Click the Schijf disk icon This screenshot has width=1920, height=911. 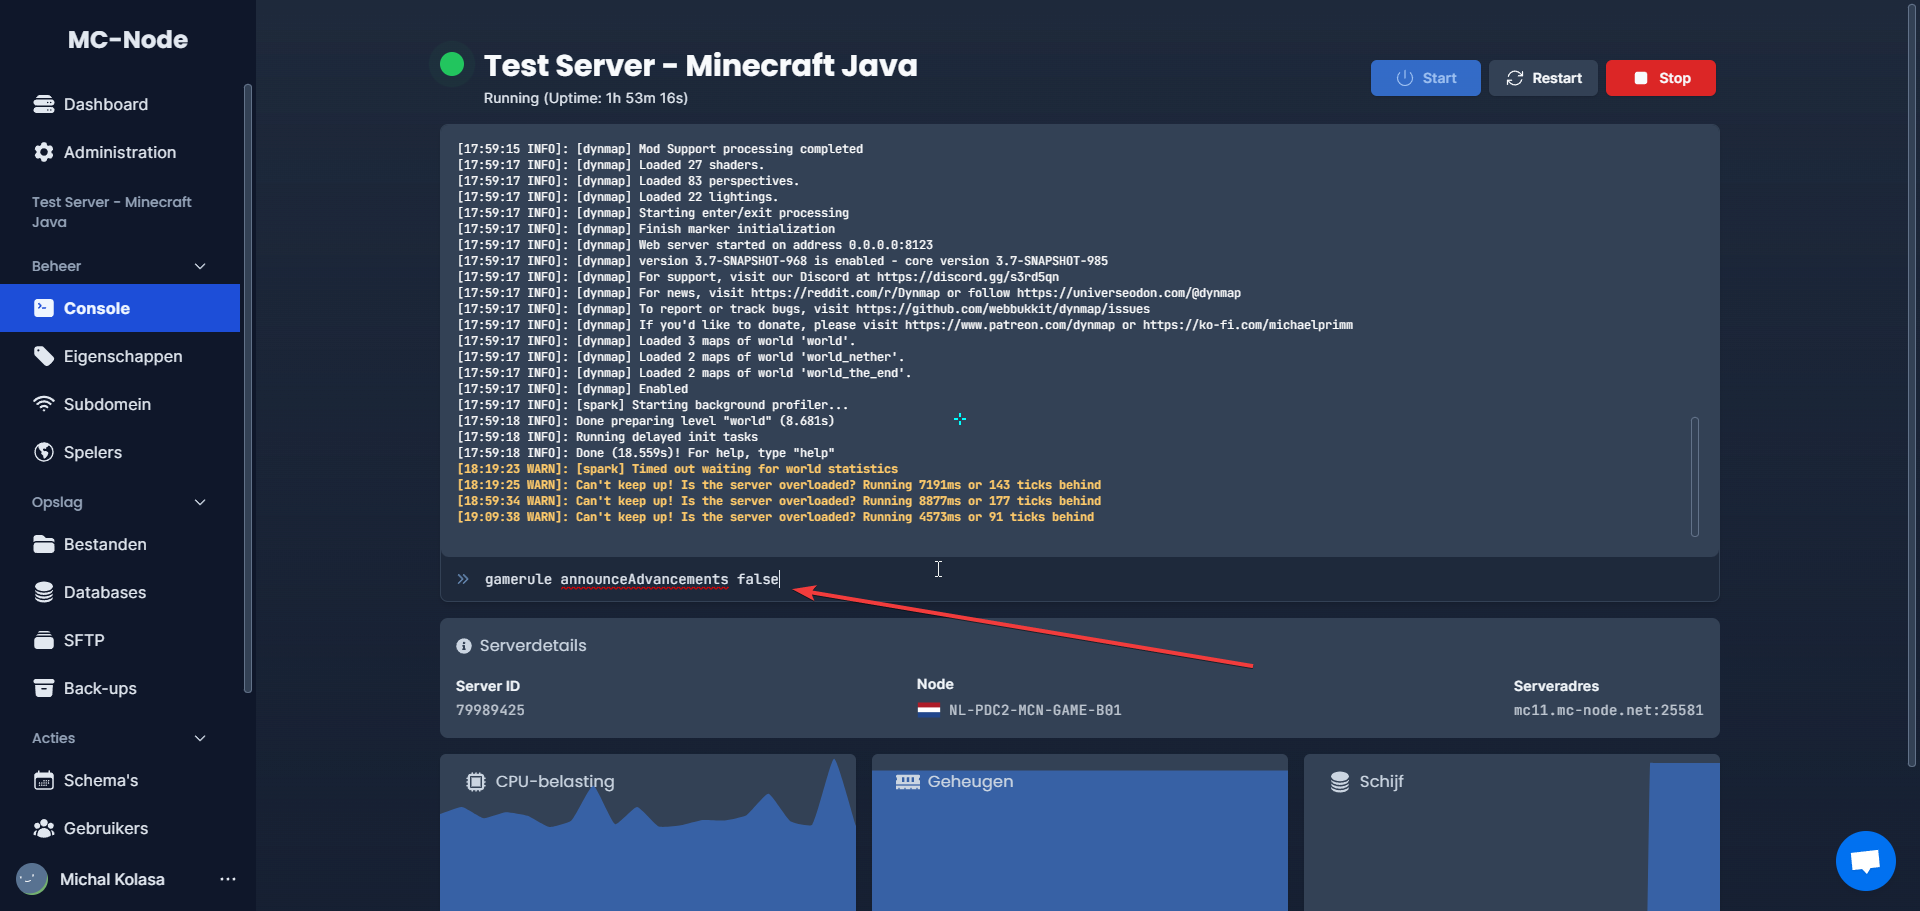[x=1340, y=782]
